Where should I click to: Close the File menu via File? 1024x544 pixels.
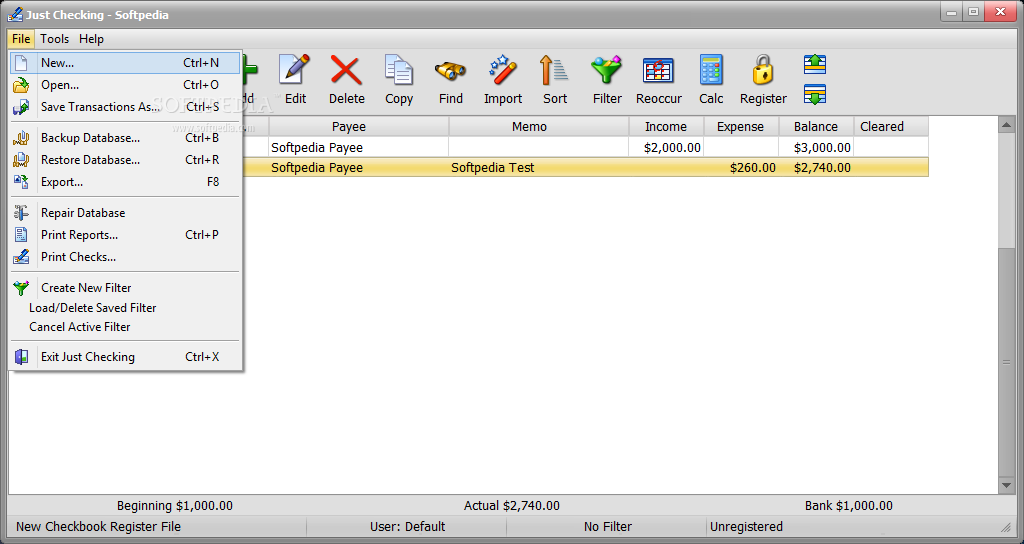[22, 39]
